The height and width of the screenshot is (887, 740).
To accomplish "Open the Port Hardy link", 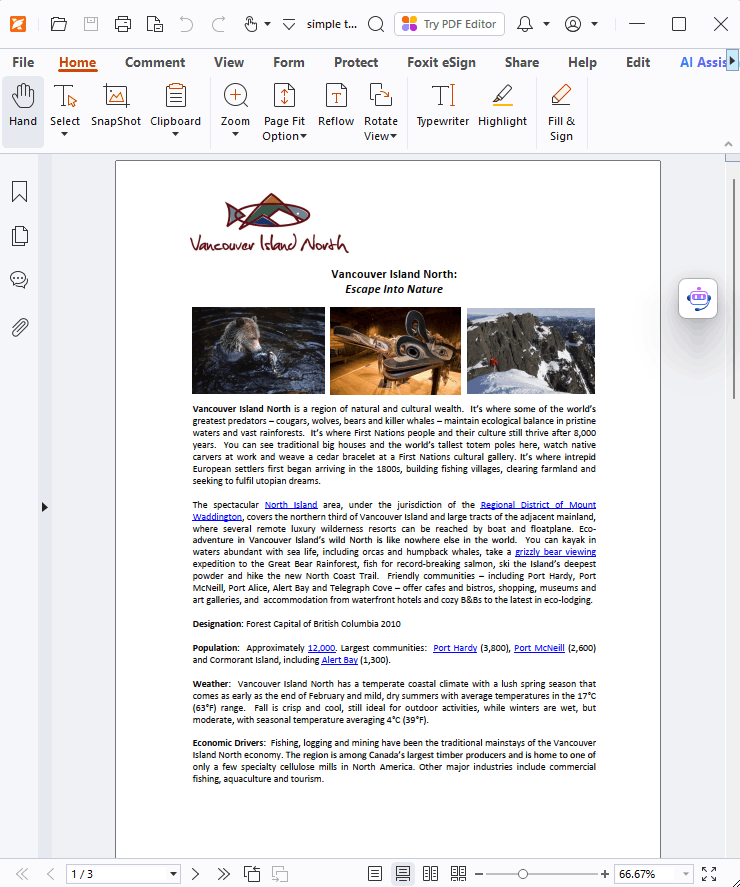I will (455, 648).
